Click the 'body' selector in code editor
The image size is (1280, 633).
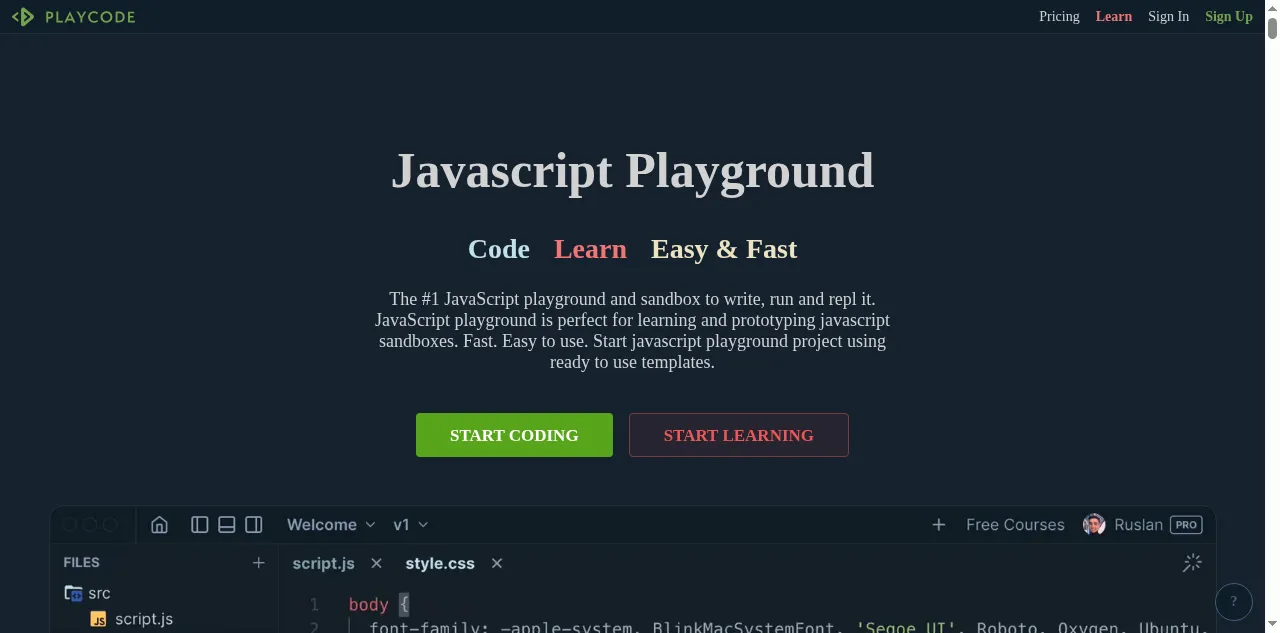(368, 604)
